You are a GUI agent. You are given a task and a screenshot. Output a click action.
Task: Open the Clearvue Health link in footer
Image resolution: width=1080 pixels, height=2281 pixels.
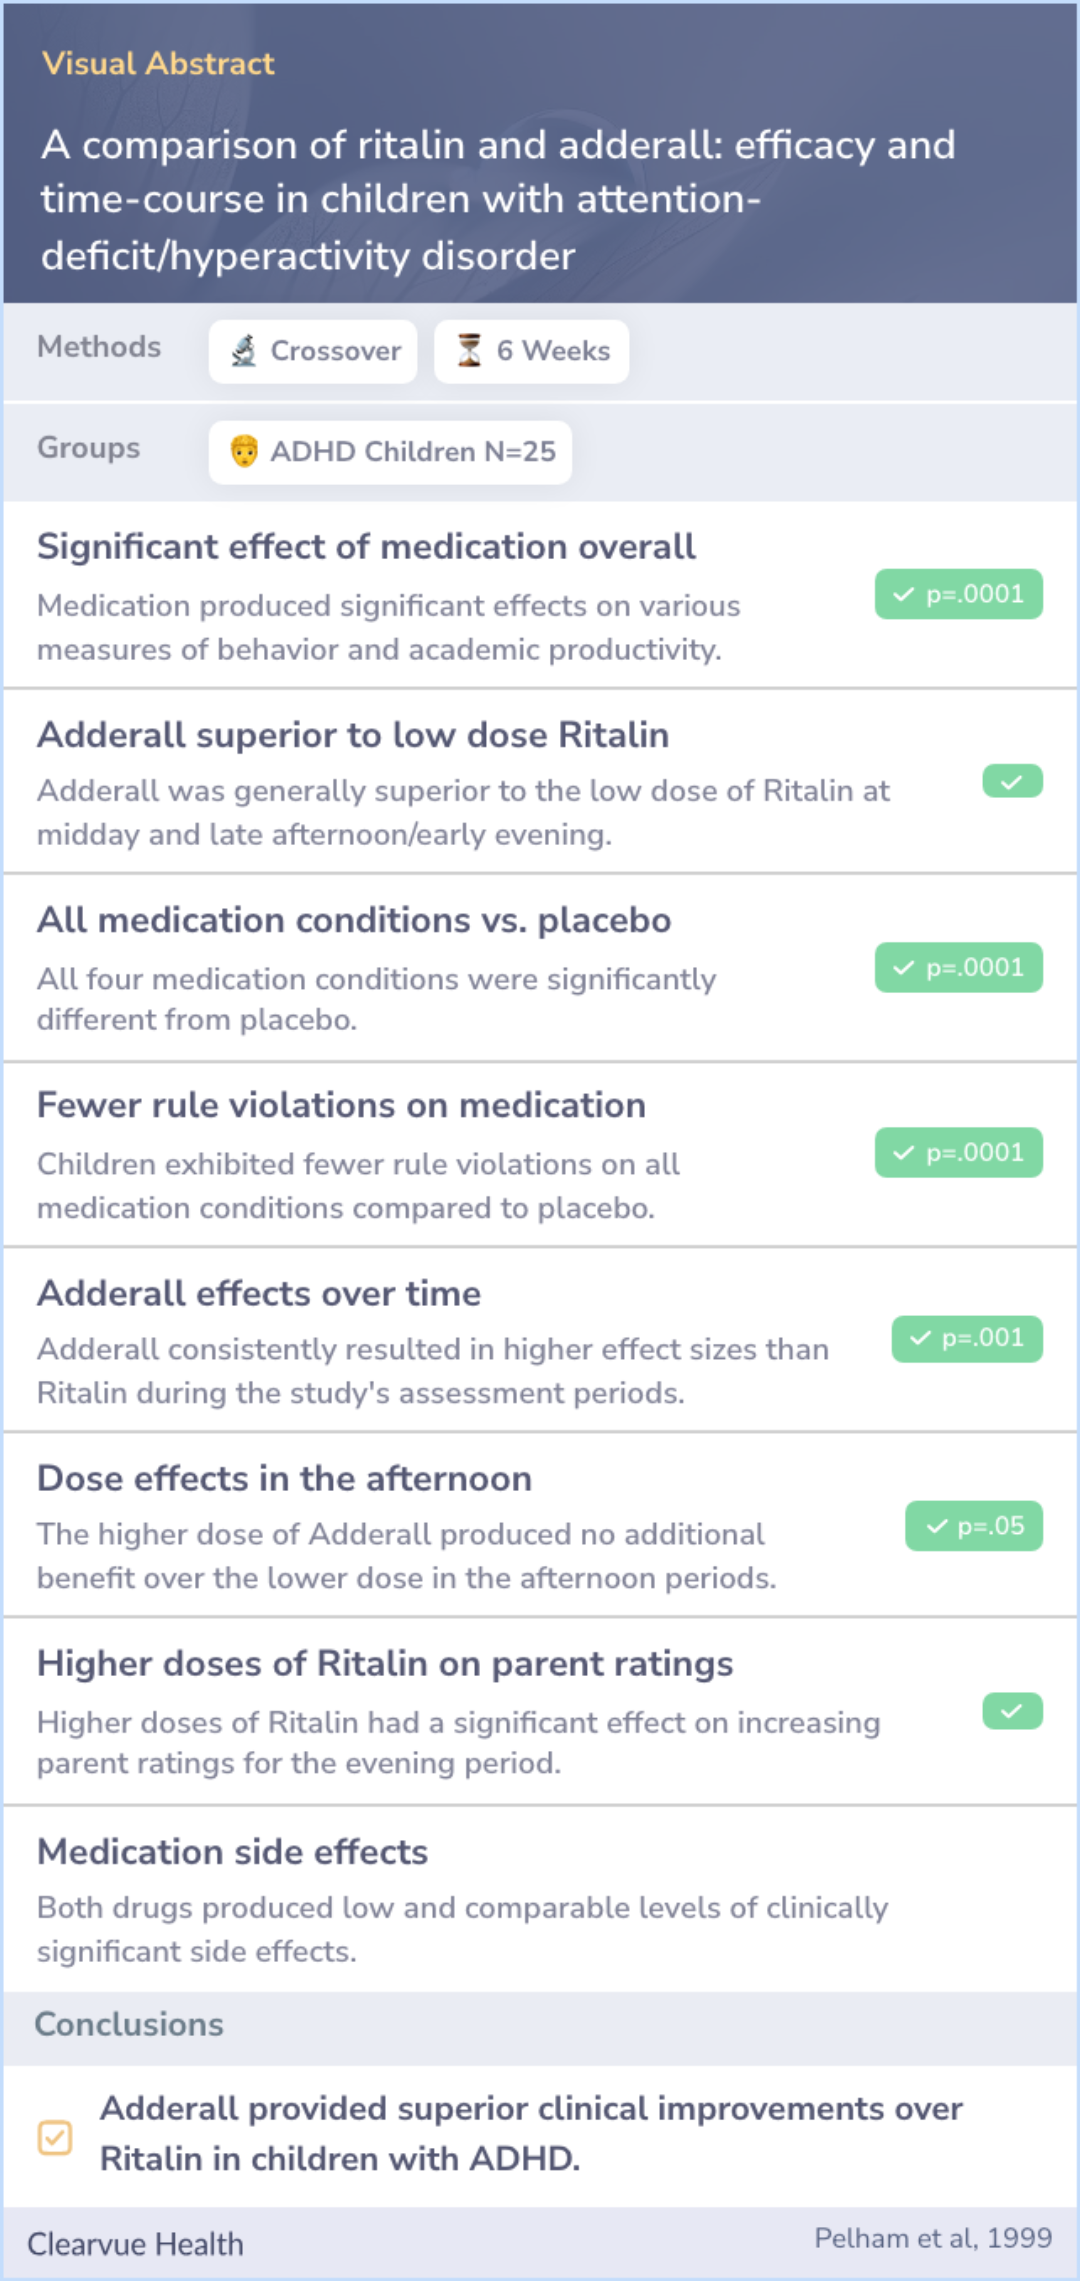tap(135, 2244)
